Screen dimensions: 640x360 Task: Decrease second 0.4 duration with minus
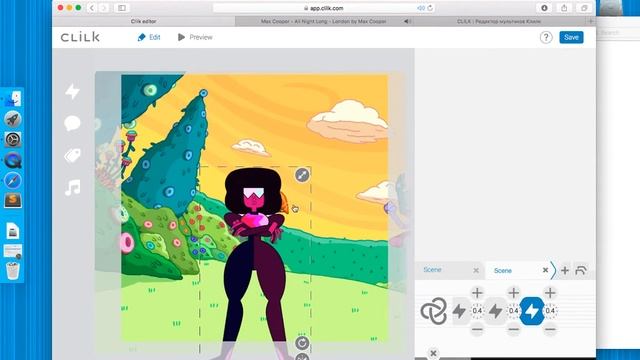(x=513, y=329)
